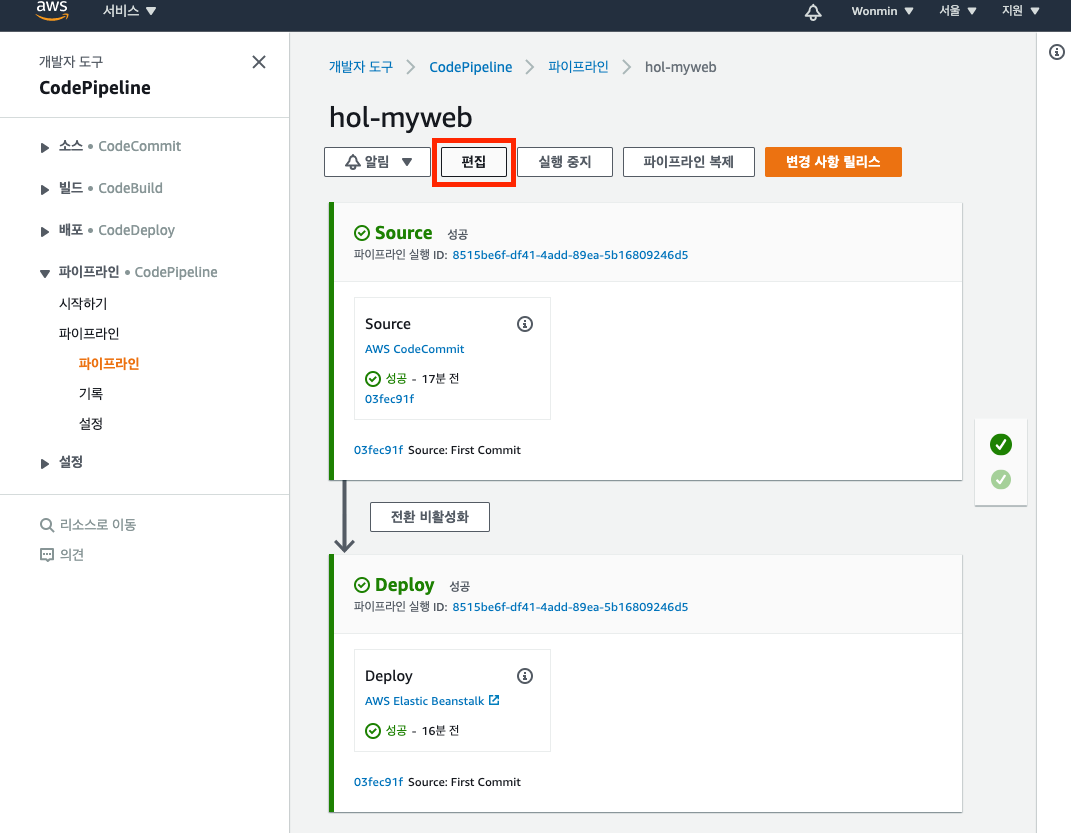This screenshot has width=1071, height=833.
Task: Go to 파이프라인 breadcrumb link
Action: point(578,67)
